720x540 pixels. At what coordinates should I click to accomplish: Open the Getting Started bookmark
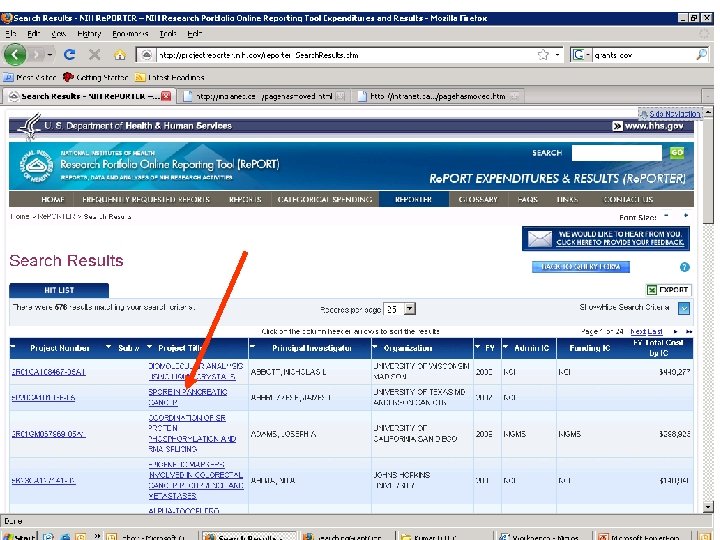pos(95,77)
